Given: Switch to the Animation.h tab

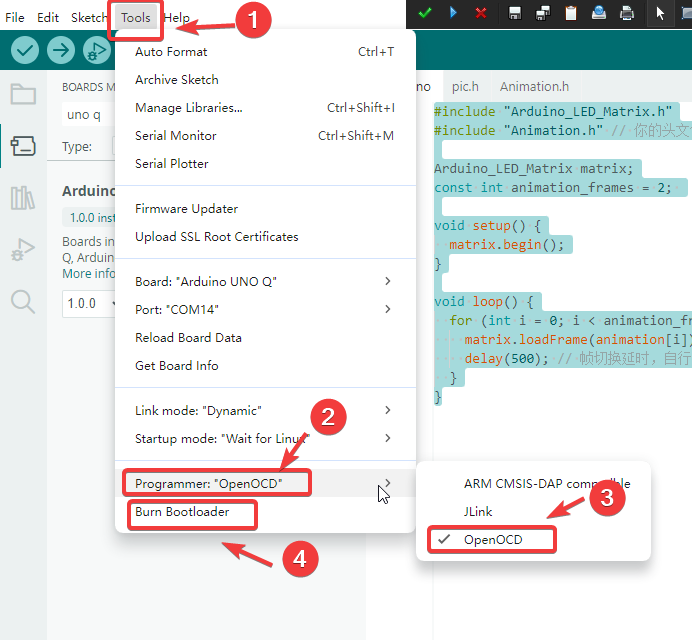Looking at the screenshot, I should tap(534, 87).
